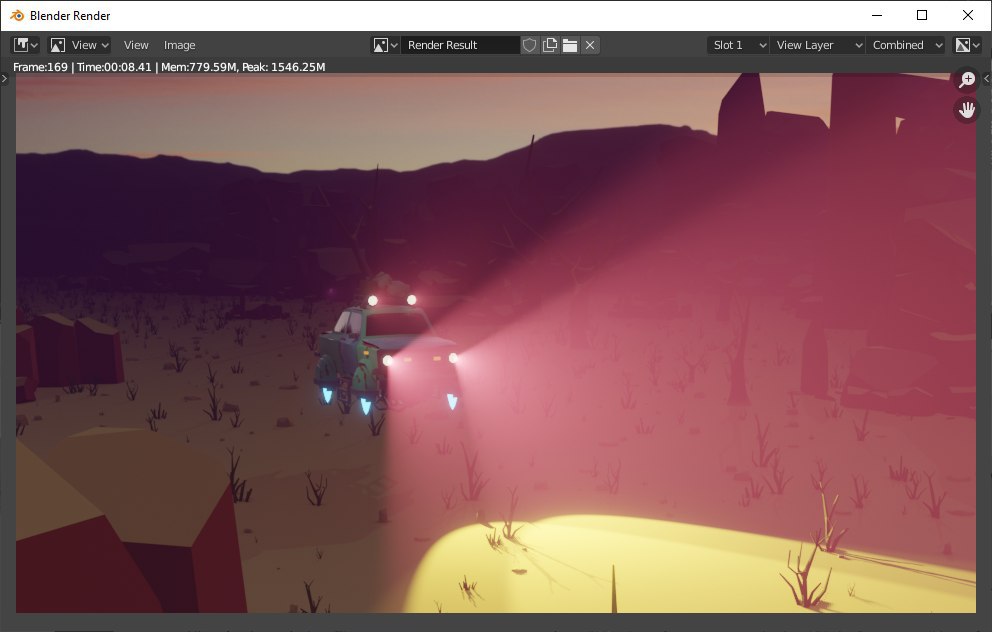Screen dimensions: 992x632
Task: Click the Blender logo in the title bar
Action: click(17, 15)
